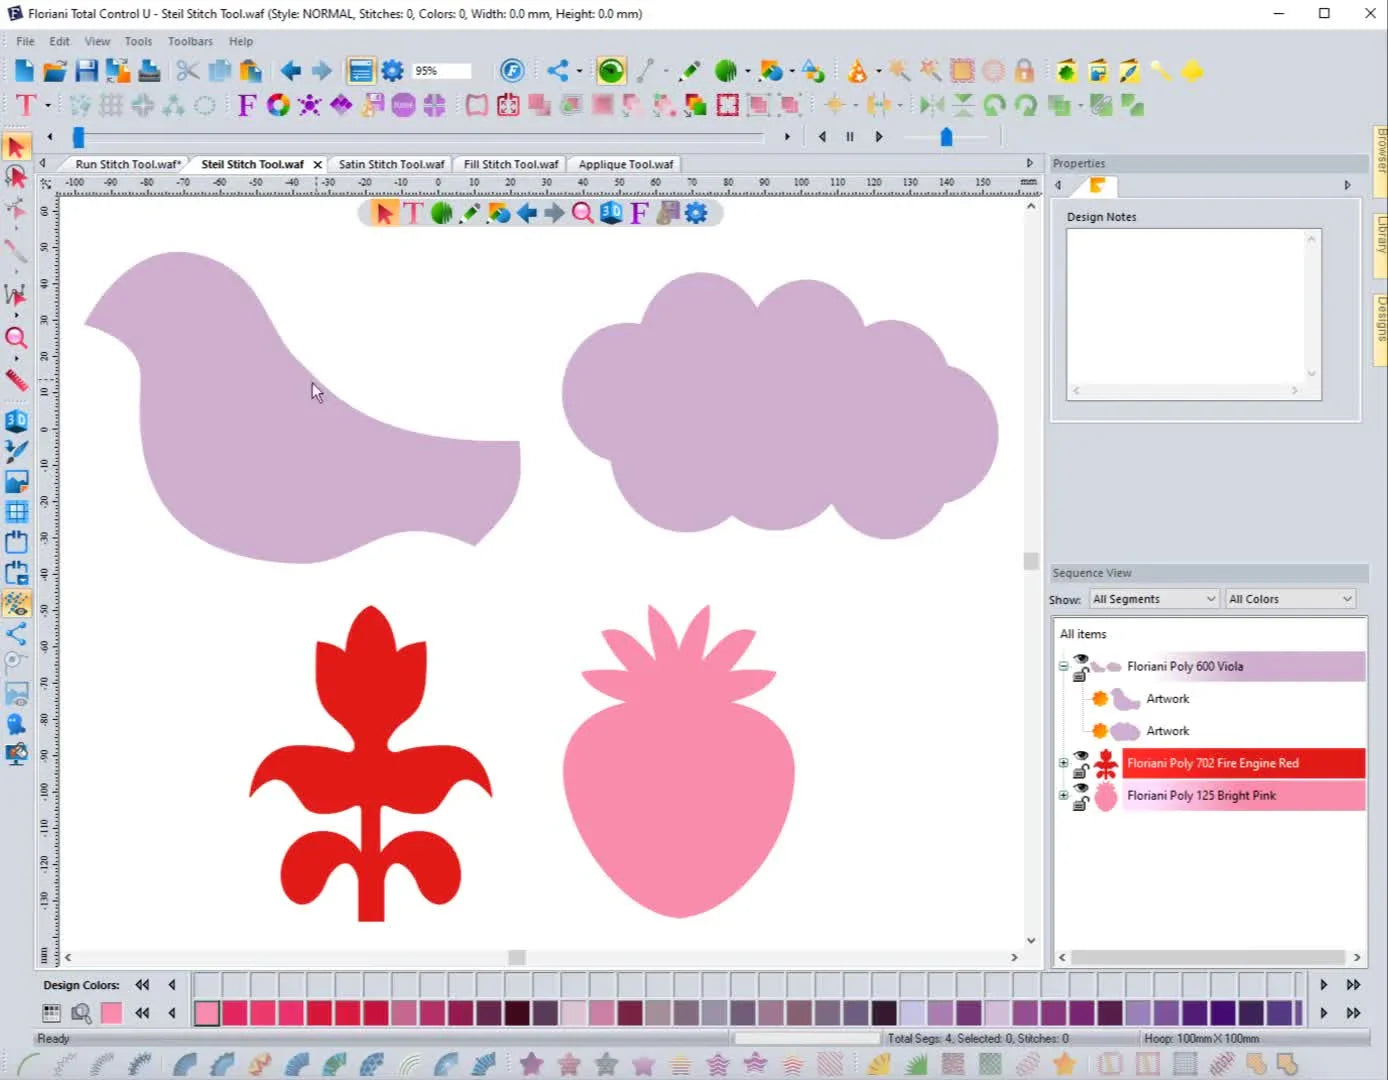Toggle lock on Floriani Poly 600 Viola
Screen dimensions: 1388x1080
(1080, 675)
